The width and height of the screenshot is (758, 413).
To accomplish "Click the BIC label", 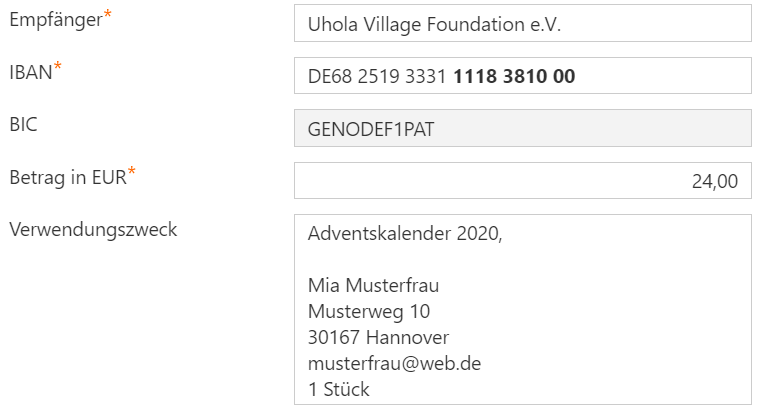I will pos(23,125).
